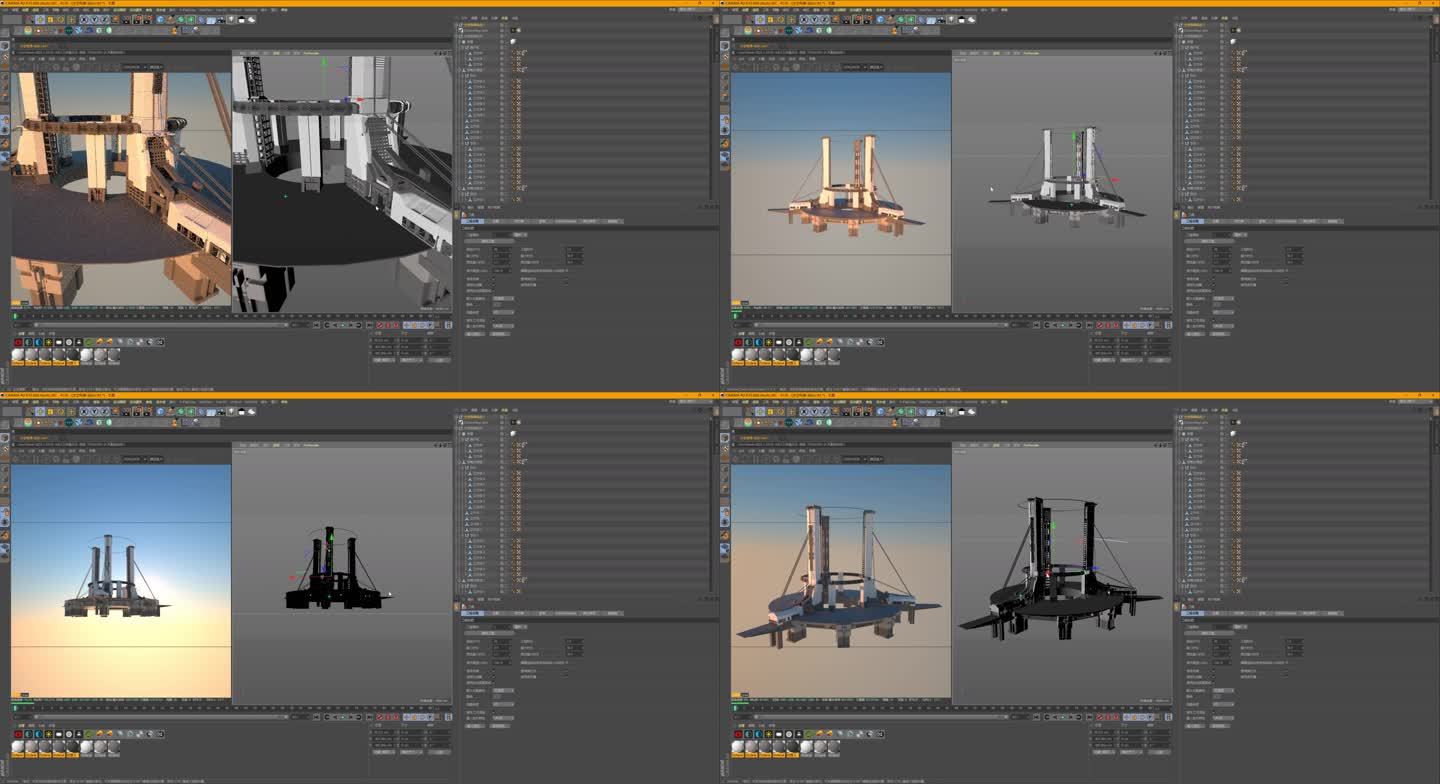
Task: Toggle Y axis lock in small distant model window
Action: (814, 19)
